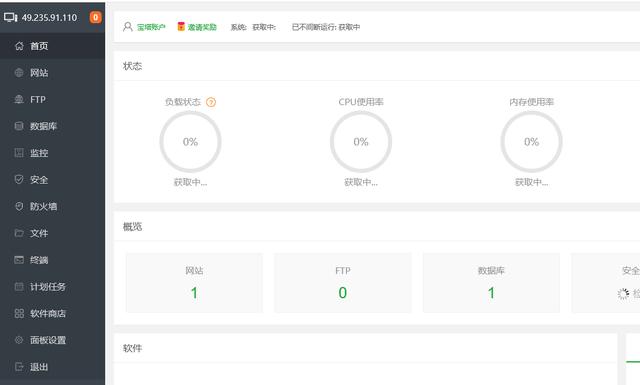Image resolution: width=640 pixels, height=385 pixels.
Task: Open the 网站 menu item
Action: pos(52,73)
